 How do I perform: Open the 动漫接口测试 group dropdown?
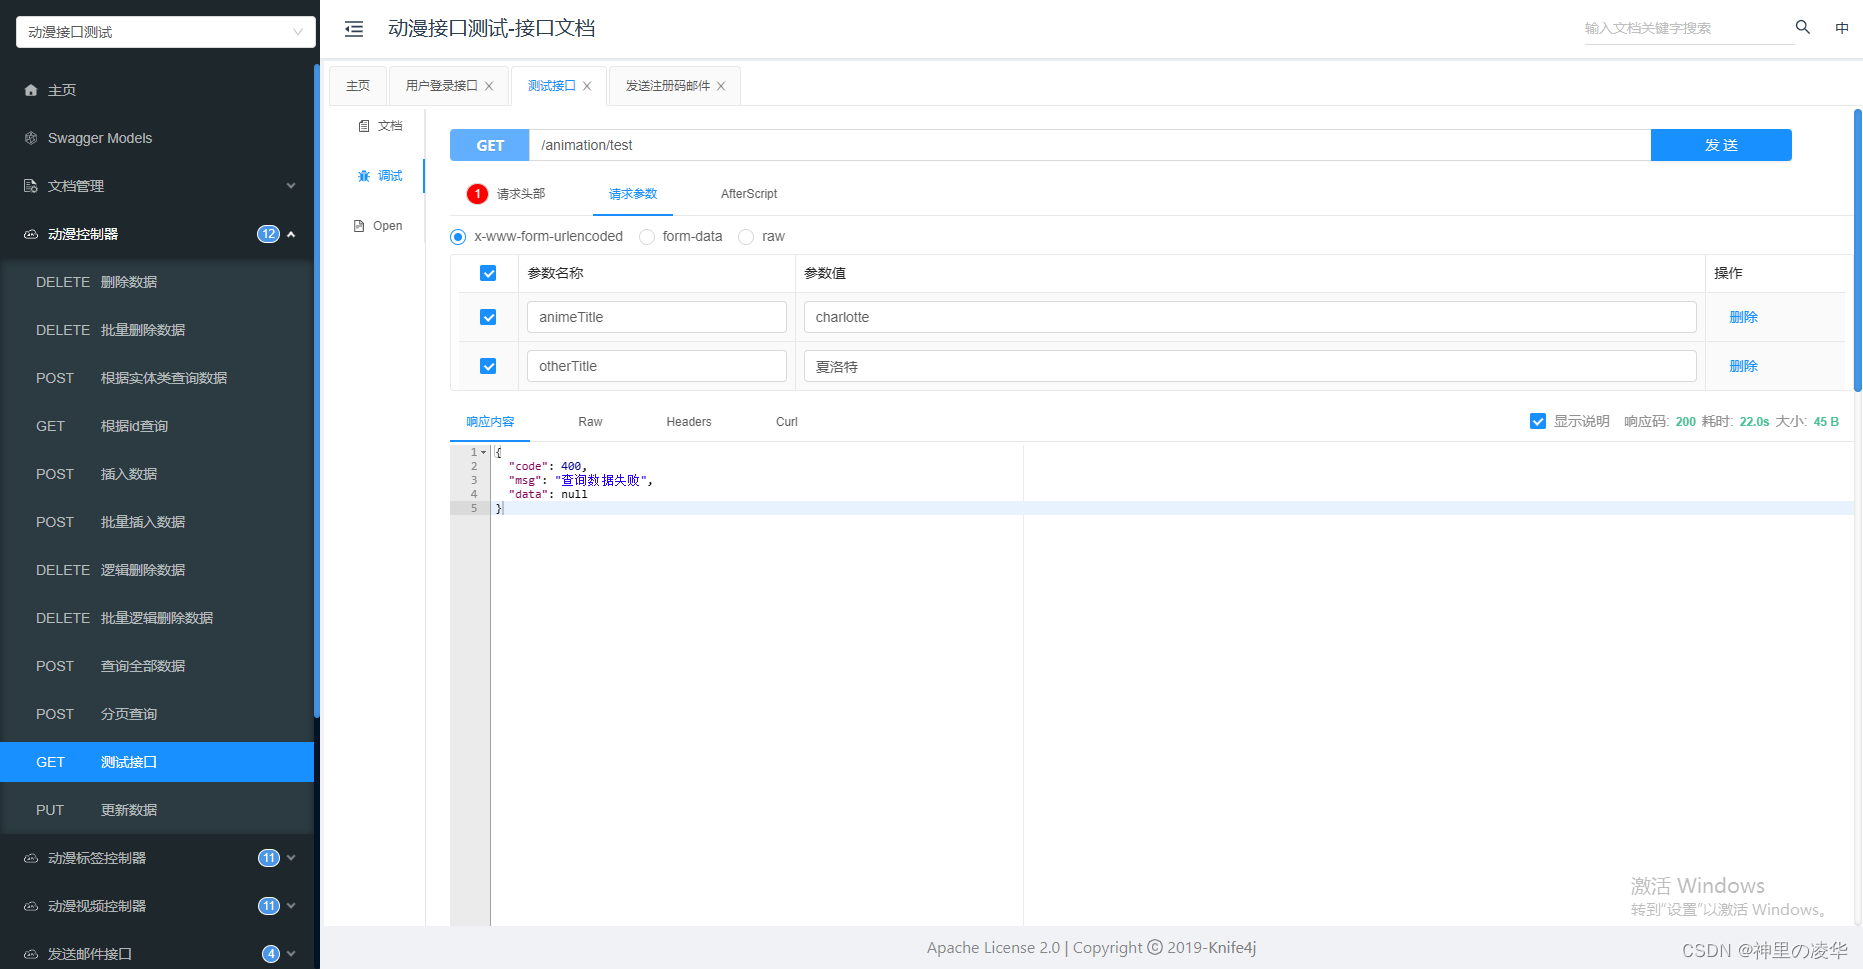(166, 32)
